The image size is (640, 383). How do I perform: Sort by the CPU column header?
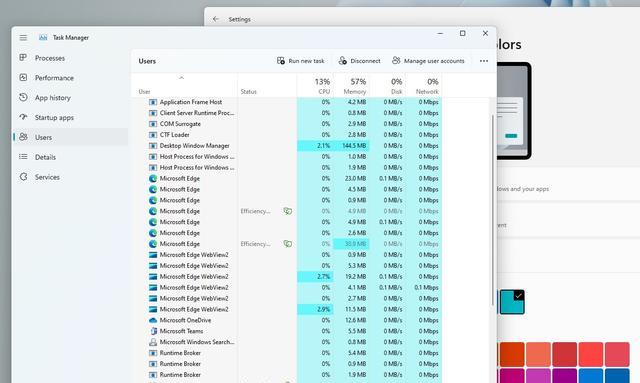click(x=315, y=86)
